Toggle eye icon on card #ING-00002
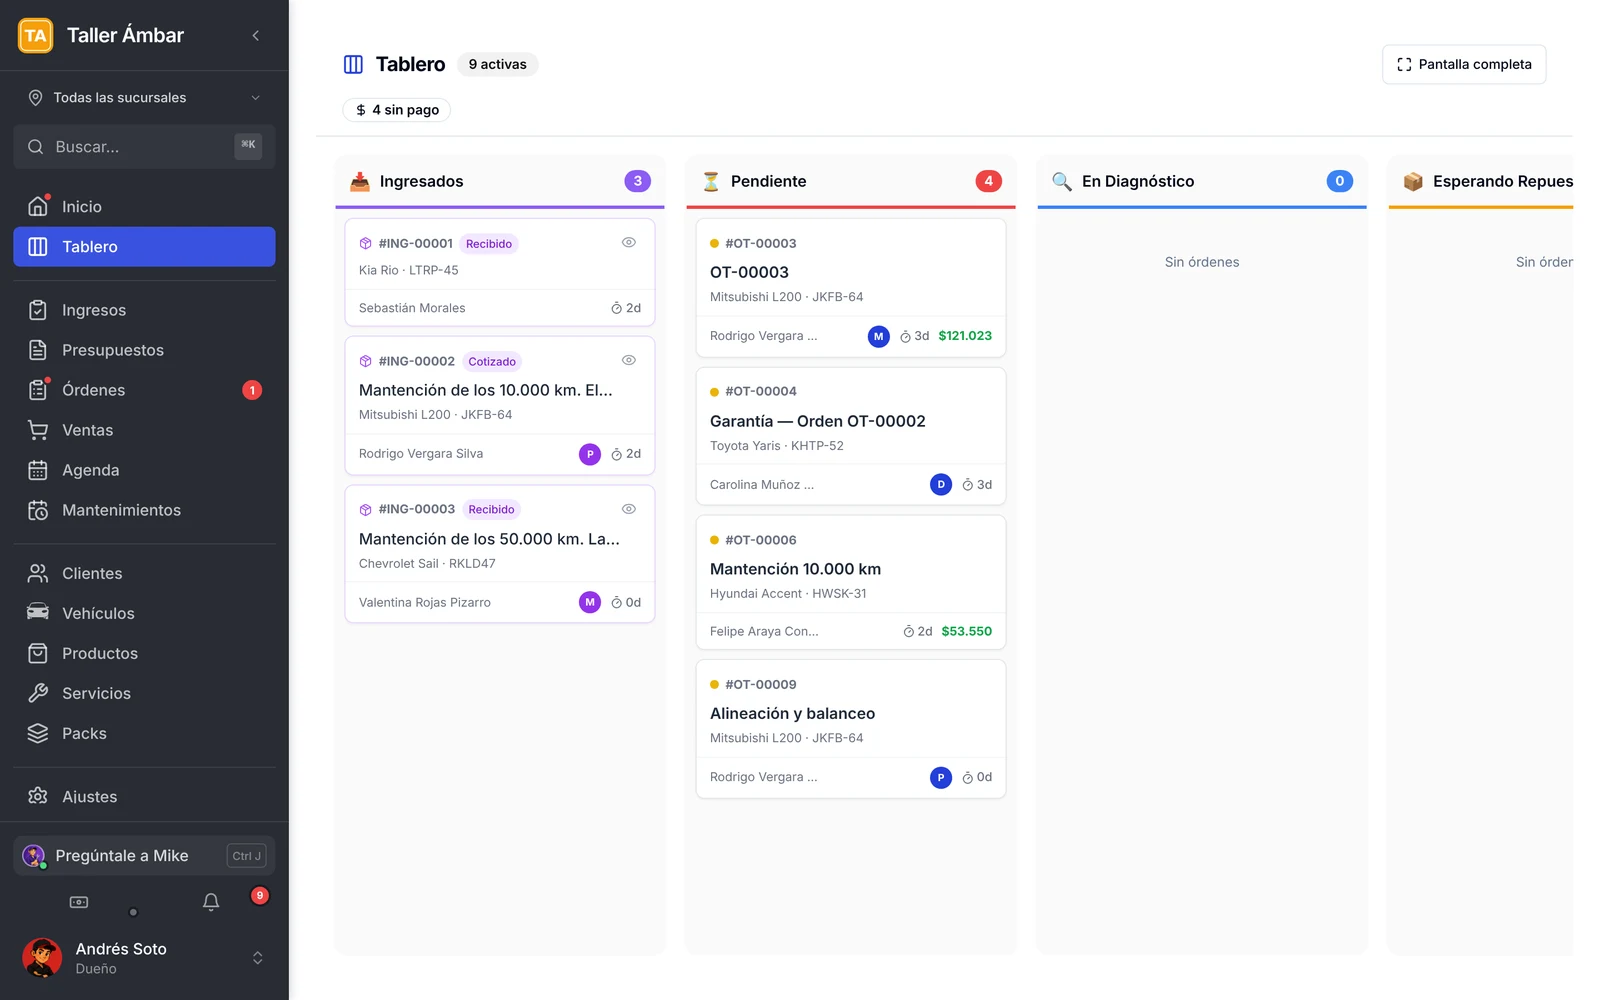This screenshot has height=1000, width=1600. coord(629,361)
